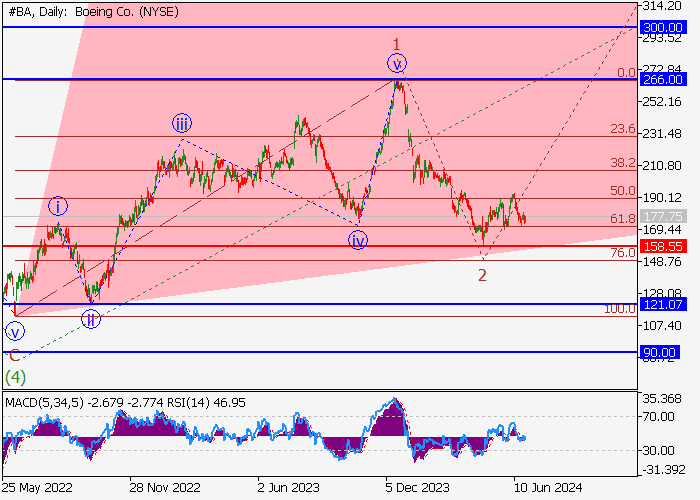Image resolution: width=700 pixels, height=500 pixels.
Task: Click the chart title '#BA, Daily: Boeing Co. (NYSE)'
Action: coord(93,12)
